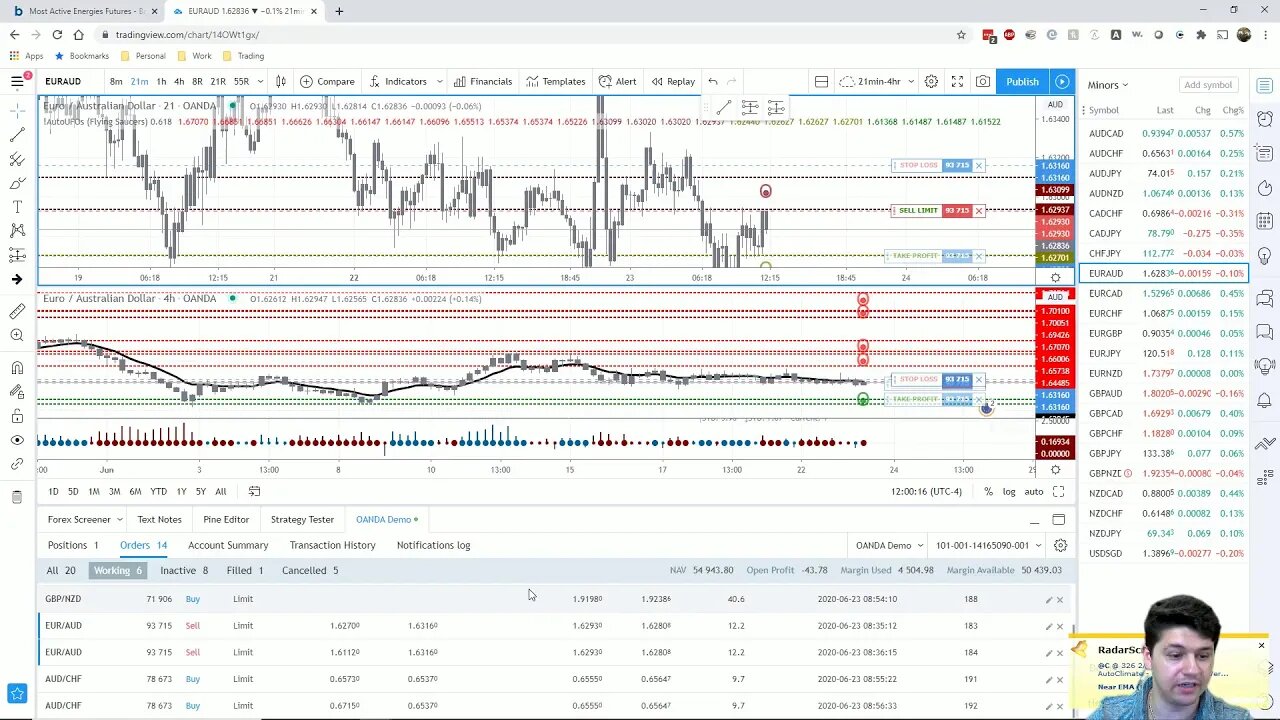Cancel the GBP/NZD Buy Limit order
Image resolution: width=1280 pixels, height=720 pixels.
(x=1060, y=599)
